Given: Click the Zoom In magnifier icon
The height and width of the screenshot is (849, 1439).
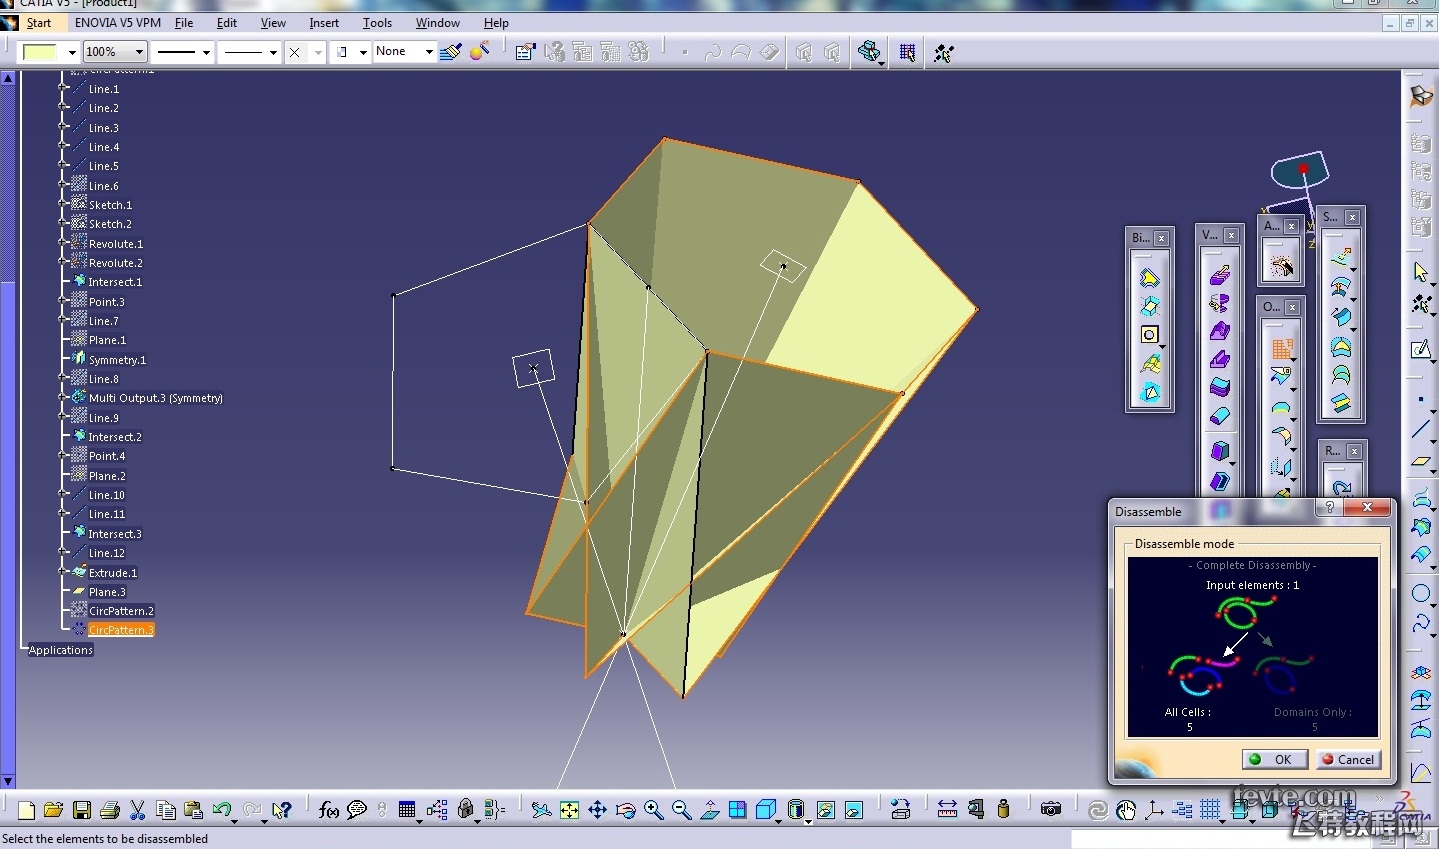Looking at the screenshot, I should 654,810.
